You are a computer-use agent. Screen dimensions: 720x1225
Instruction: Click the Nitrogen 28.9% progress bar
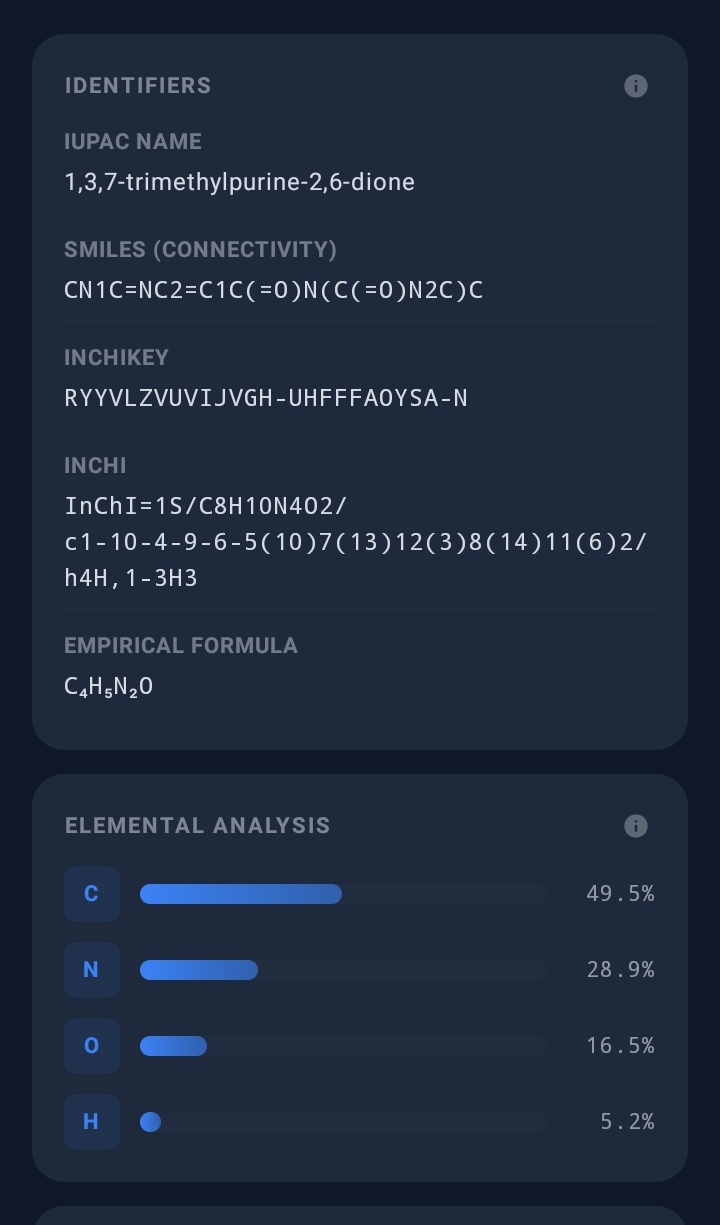pyautogui.click(x=343, y=970)
